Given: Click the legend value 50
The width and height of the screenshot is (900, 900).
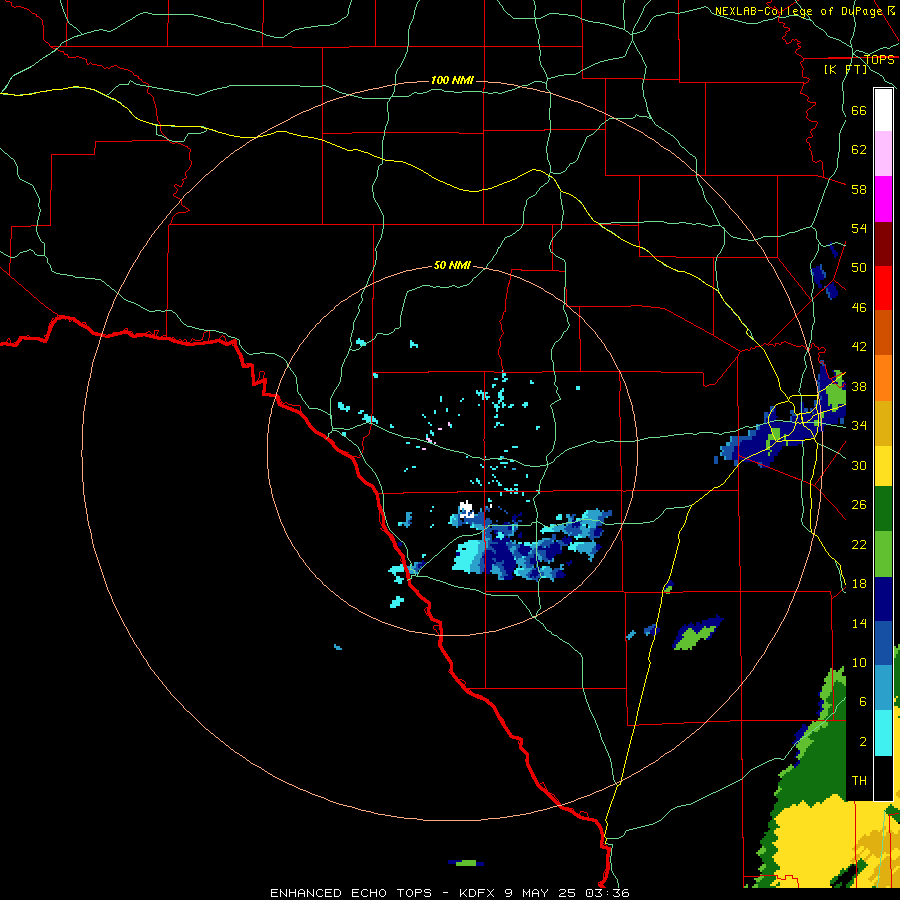Looking at the screenshot, I should [859, 267].
